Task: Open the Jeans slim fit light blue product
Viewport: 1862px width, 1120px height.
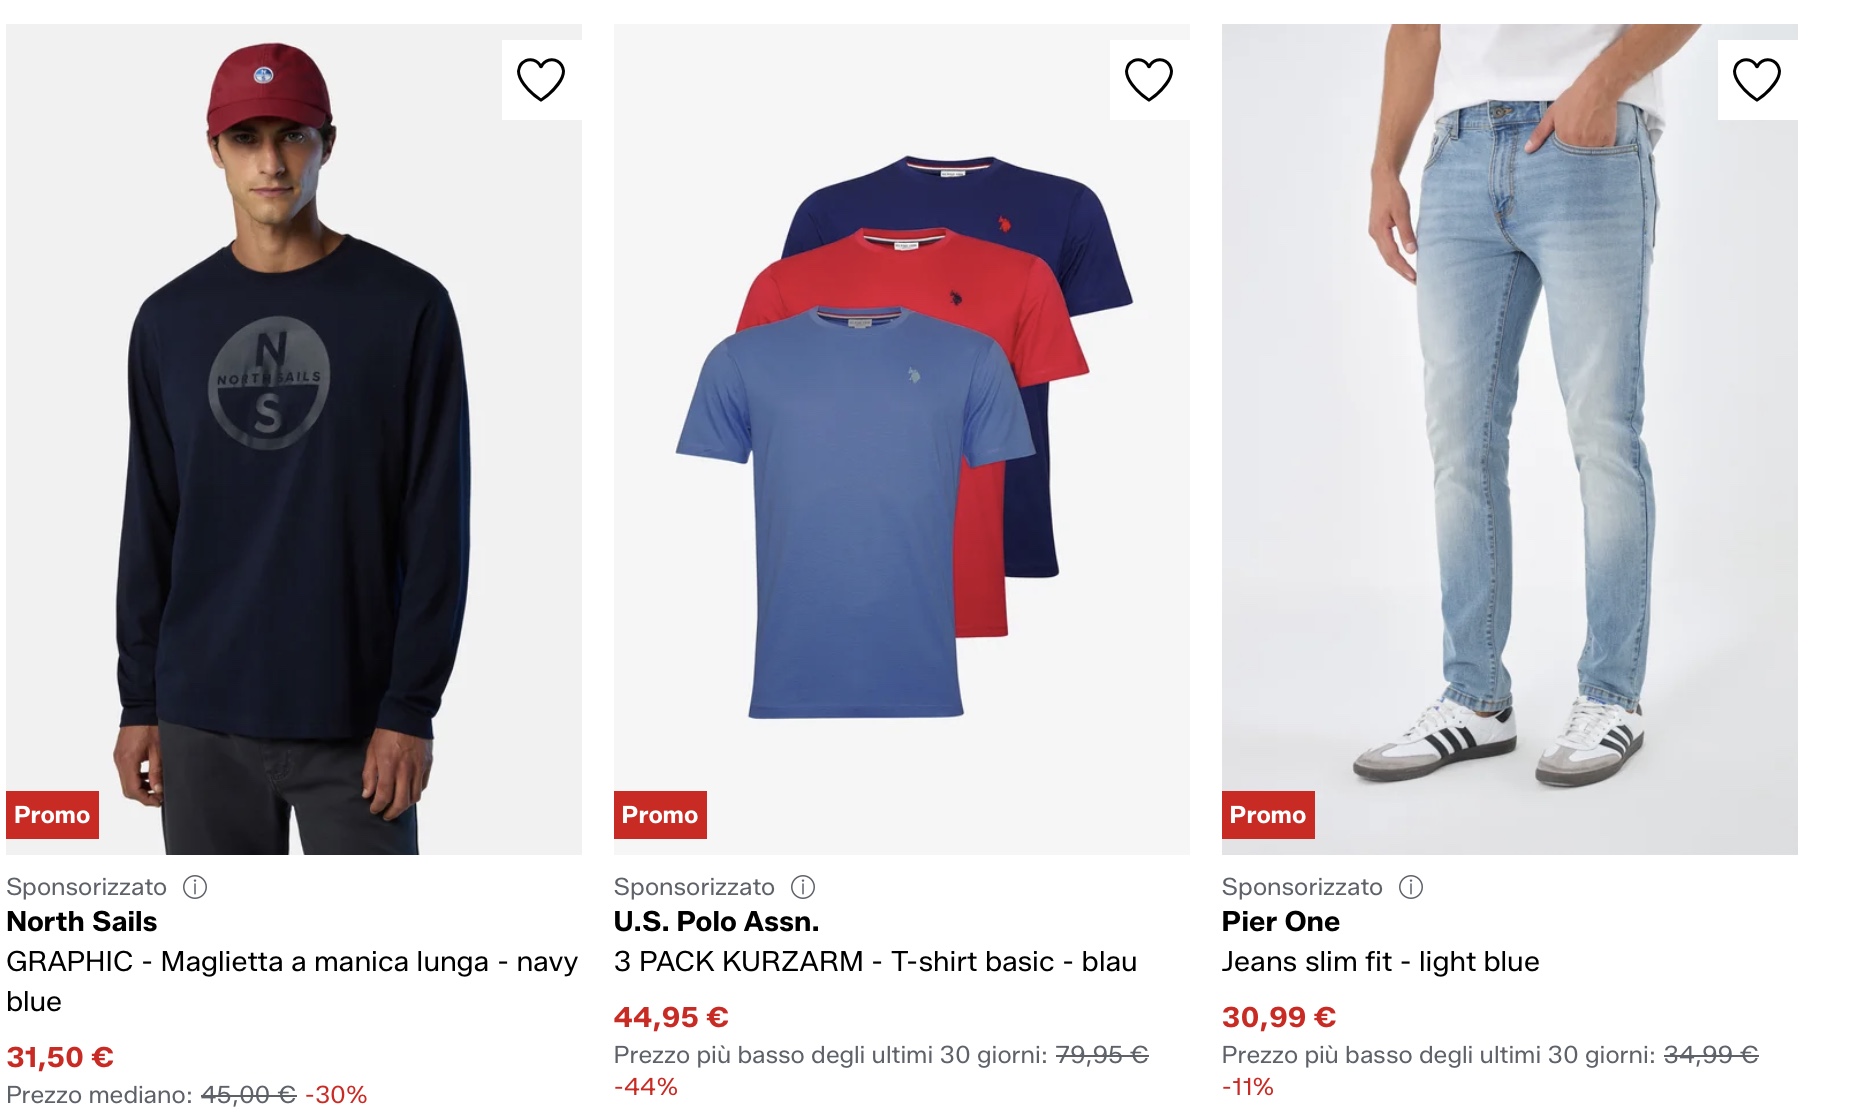Action: pyautogui.click(x=1382, y=962)
